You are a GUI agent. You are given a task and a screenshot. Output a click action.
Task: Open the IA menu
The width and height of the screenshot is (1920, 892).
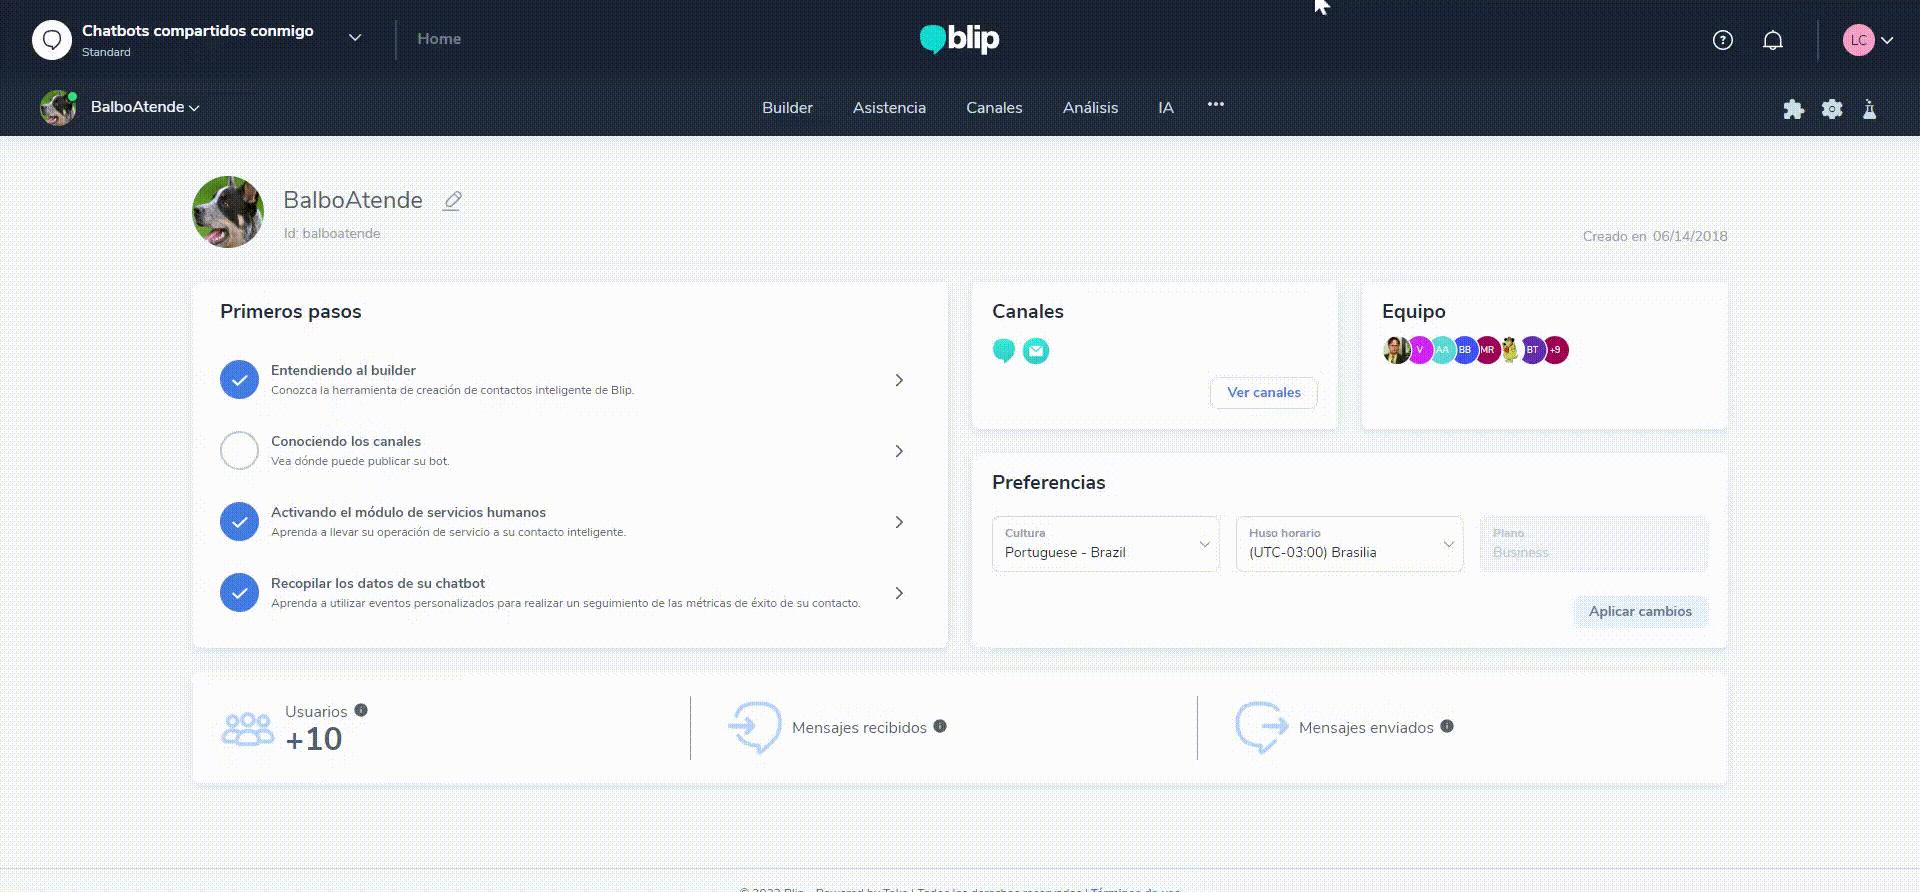[x=1166, y=108]
